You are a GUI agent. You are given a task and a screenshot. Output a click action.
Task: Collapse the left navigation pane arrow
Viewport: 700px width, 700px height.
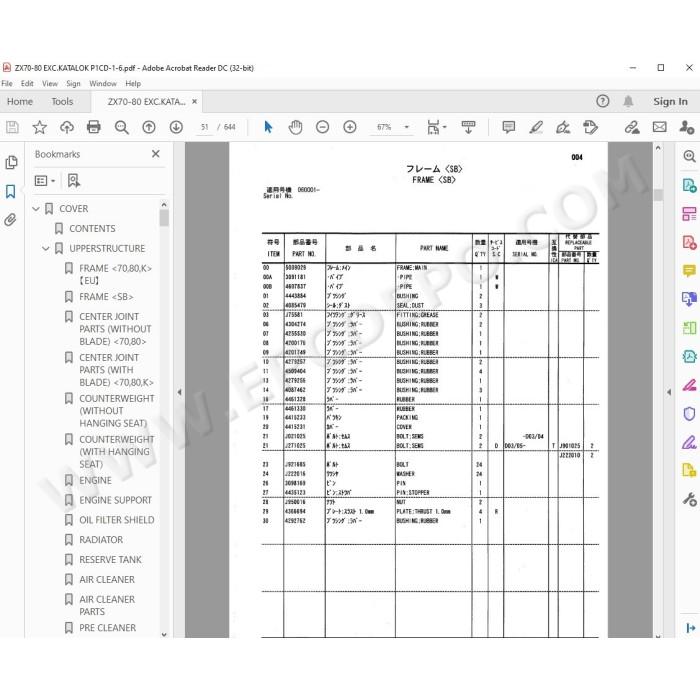pyautogui.click(x=179, y=392)
